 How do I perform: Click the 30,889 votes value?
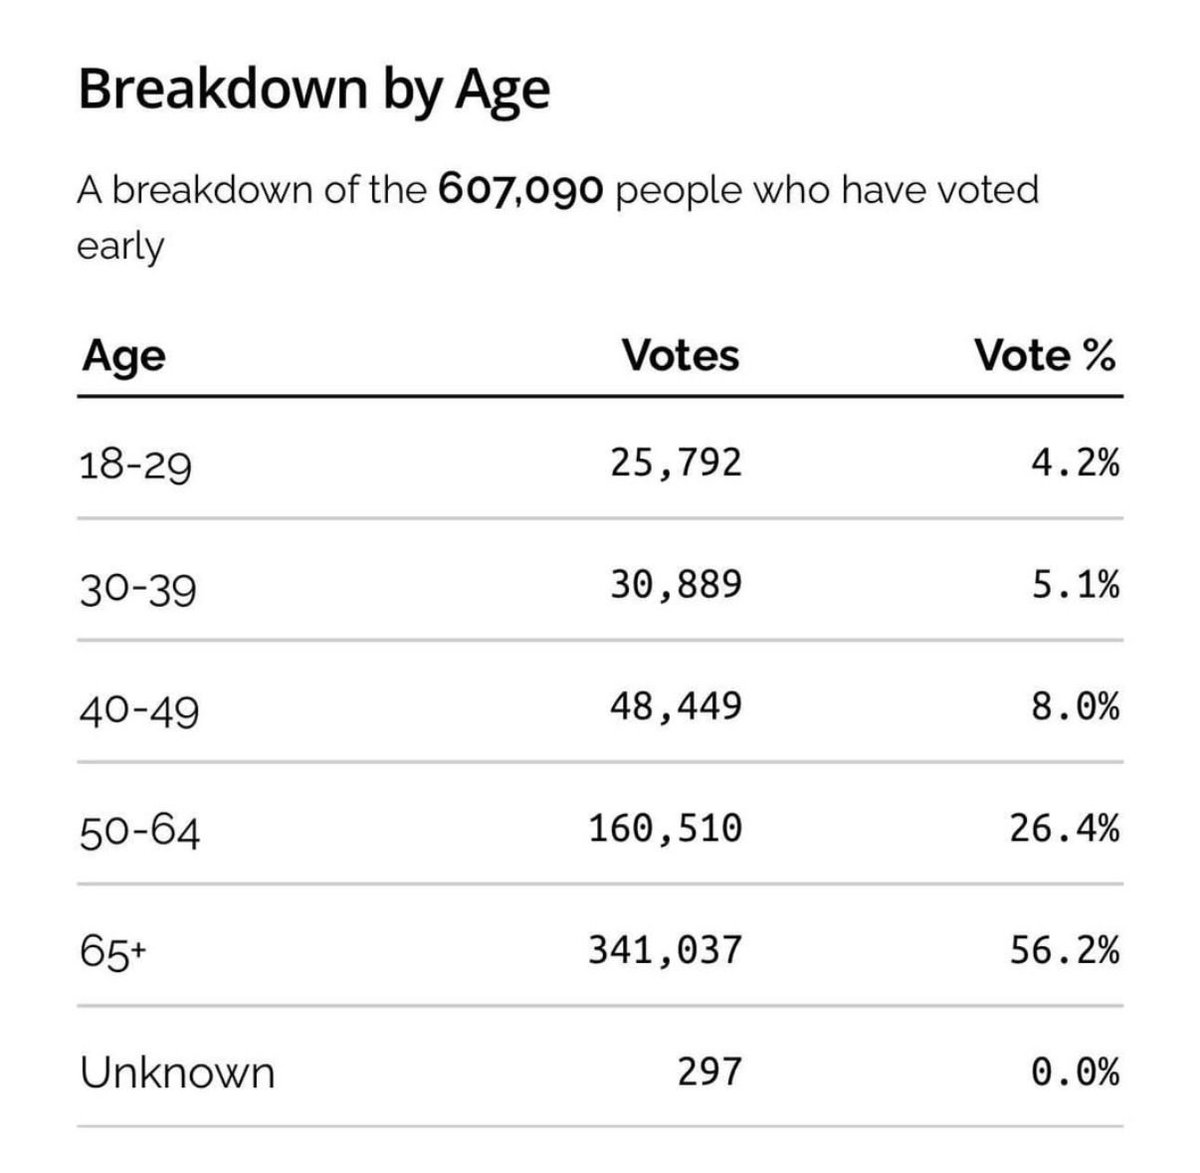[x=677, y=584]
